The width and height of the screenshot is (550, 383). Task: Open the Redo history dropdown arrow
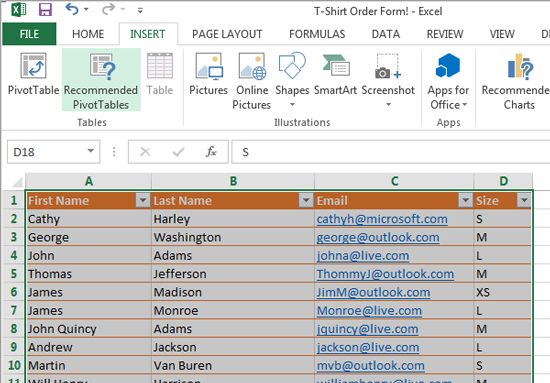(x=123, y=10)
